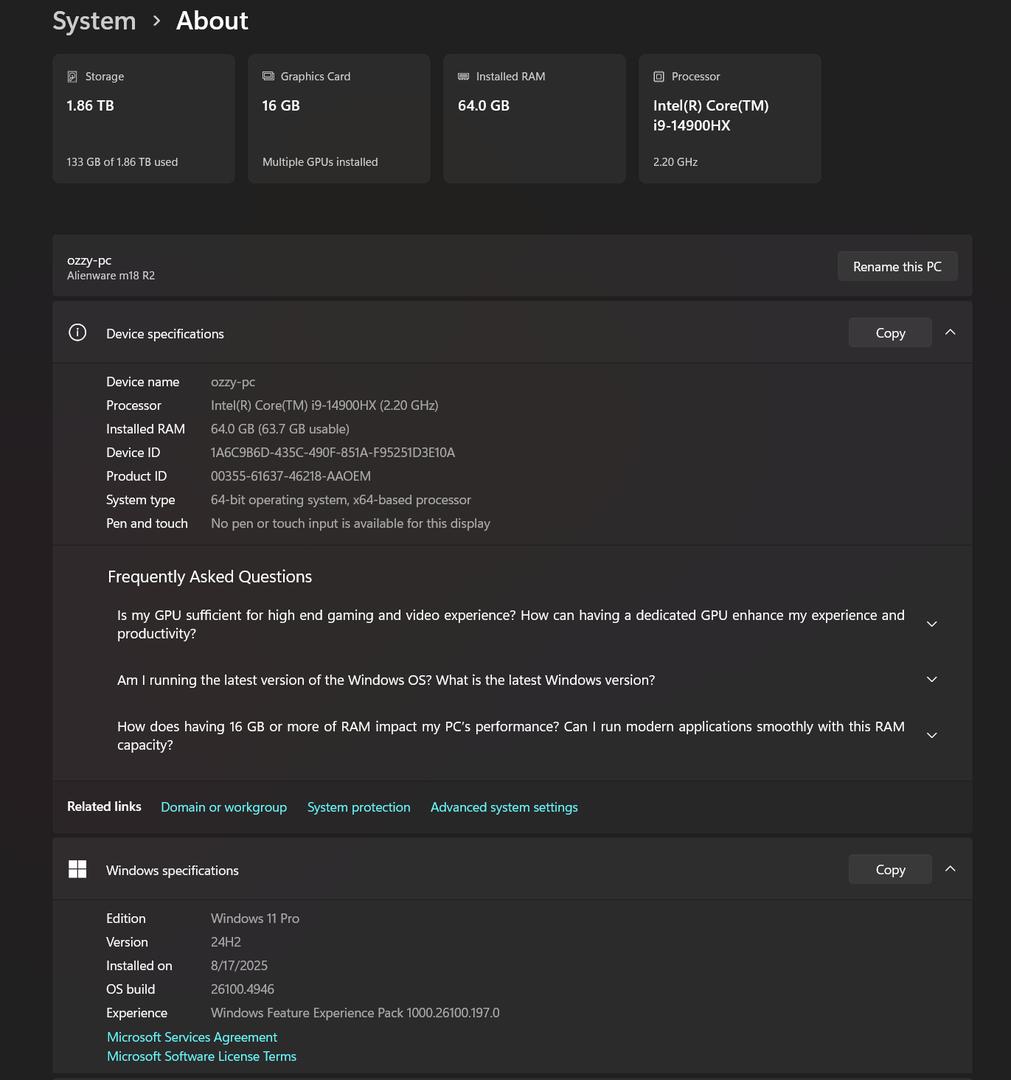
Task: Open Microsoft Services Agreement link
Action: click(192, 1037)
